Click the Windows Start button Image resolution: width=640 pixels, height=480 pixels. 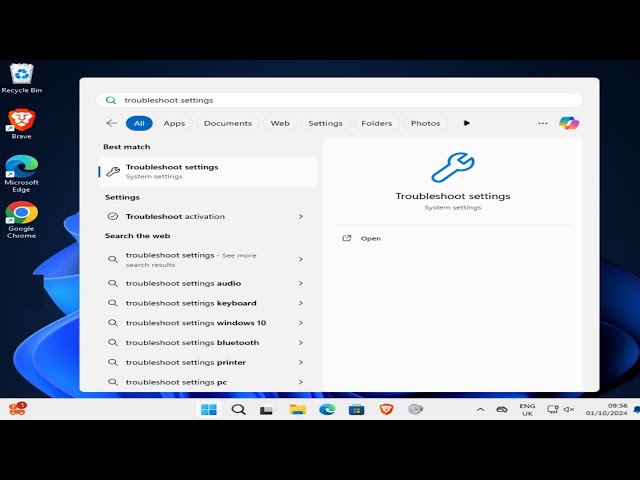coord(209,409)
